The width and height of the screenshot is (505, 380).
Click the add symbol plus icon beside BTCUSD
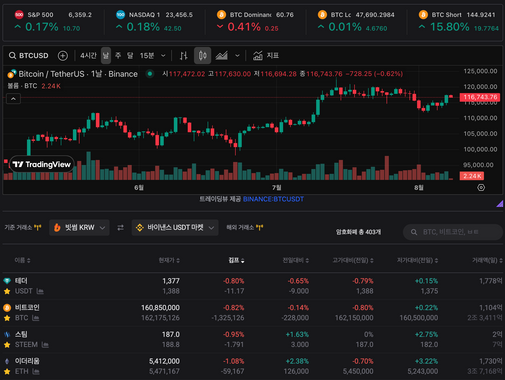pos(63,56)
